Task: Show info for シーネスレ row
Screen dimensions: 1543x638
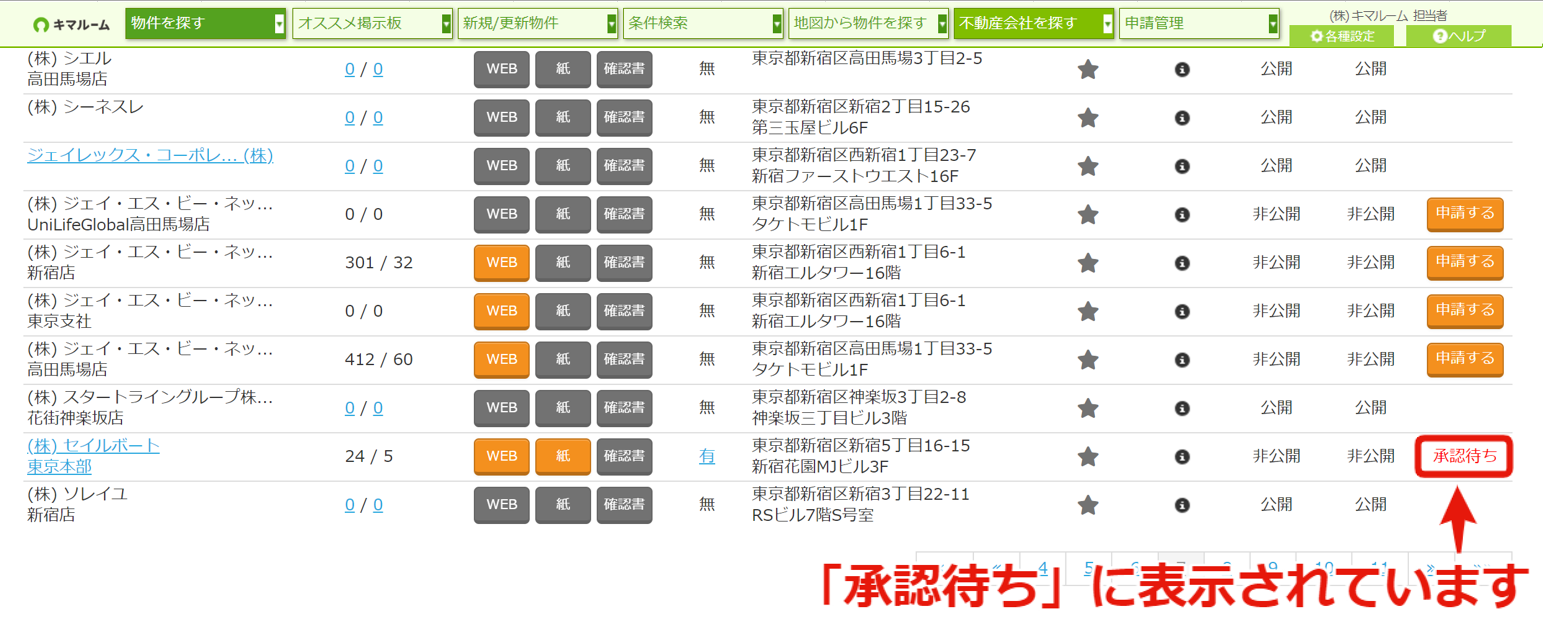Action: [x=1182, y=117]
